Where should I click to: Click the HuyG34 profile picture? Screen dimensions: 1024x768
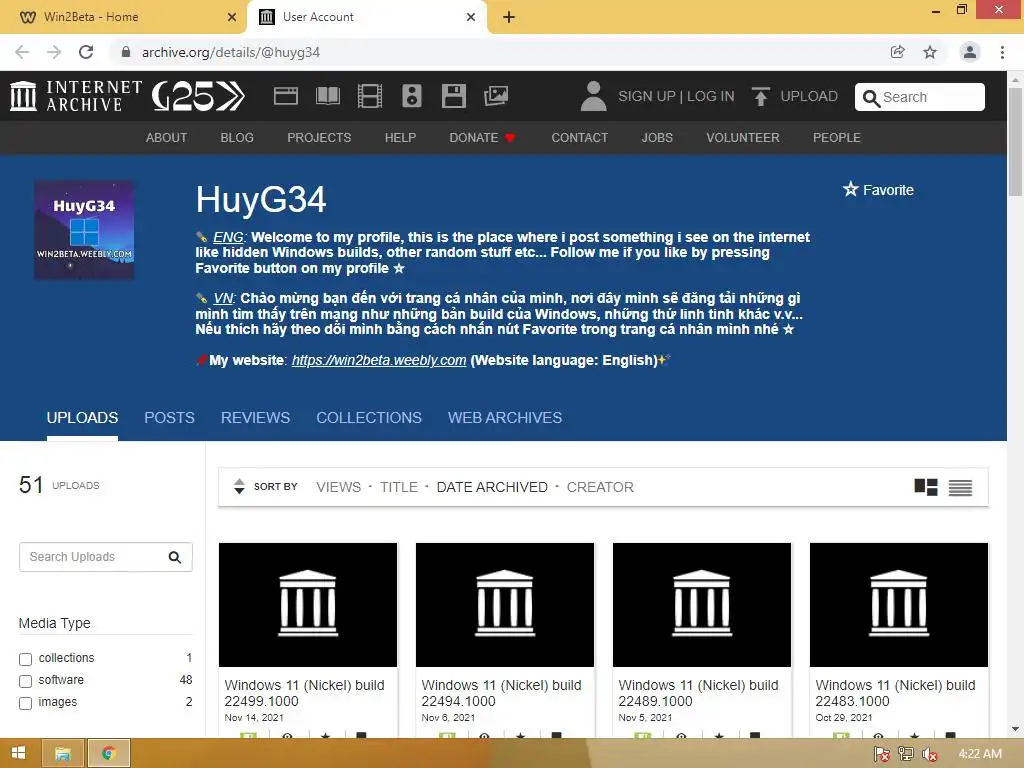[84, 231]
